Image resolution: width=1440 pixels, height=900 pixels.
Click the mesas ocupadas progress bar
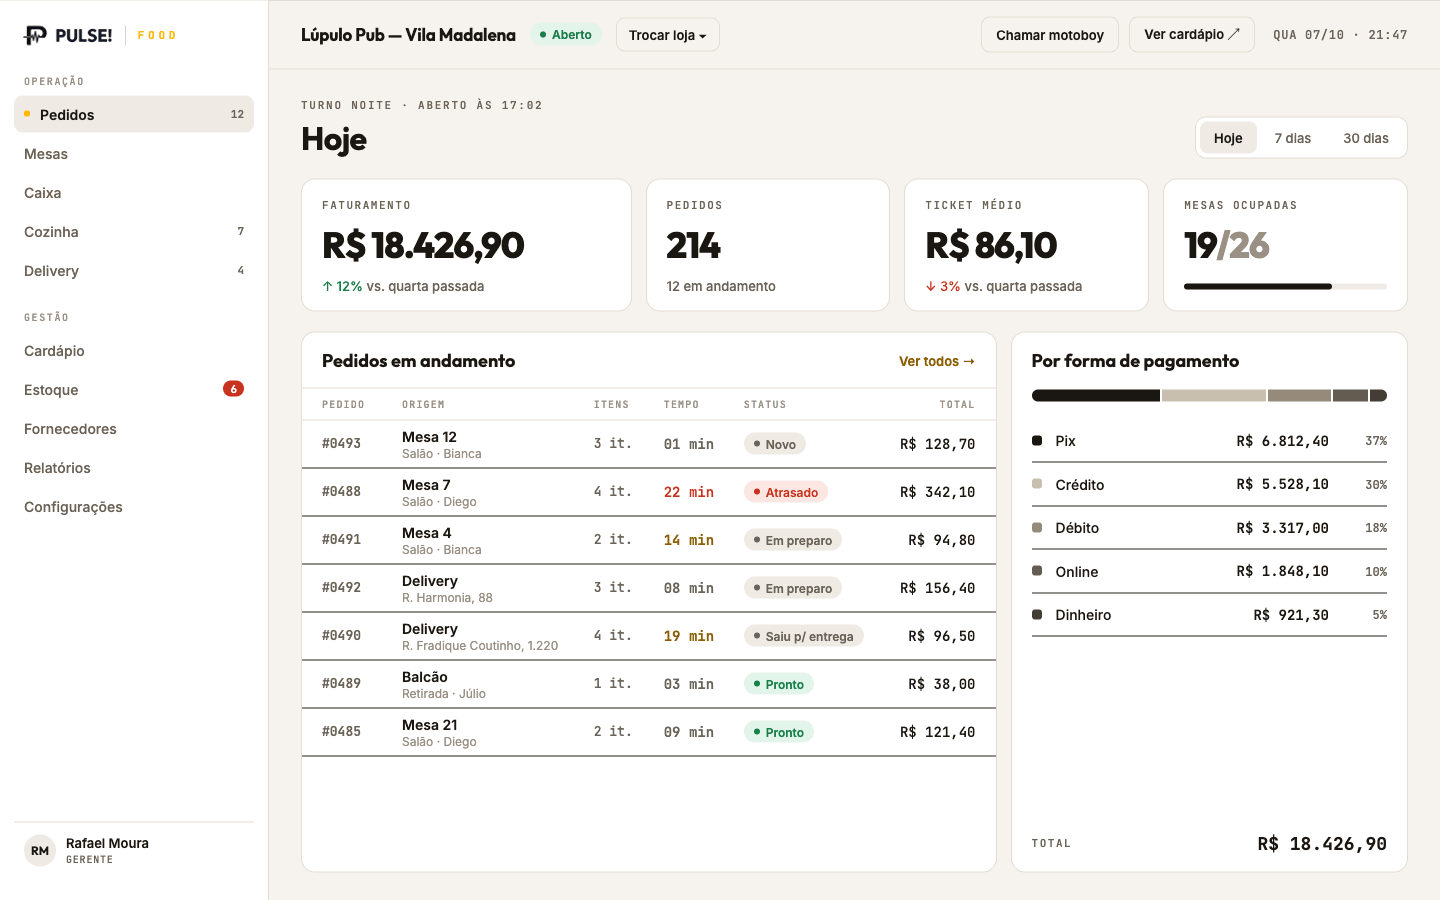pyautogui.click(x=1285, y=287)
